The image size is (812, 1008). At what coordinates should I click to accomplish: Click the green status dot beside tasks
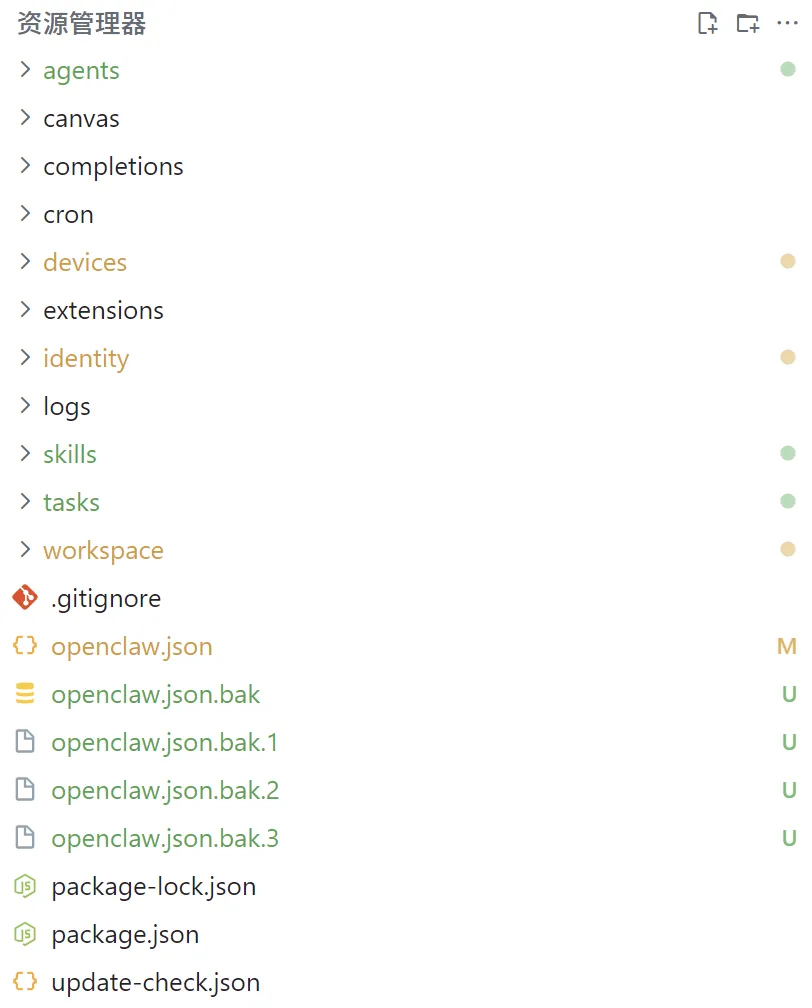pyautogui.click(x=788, y=501)
